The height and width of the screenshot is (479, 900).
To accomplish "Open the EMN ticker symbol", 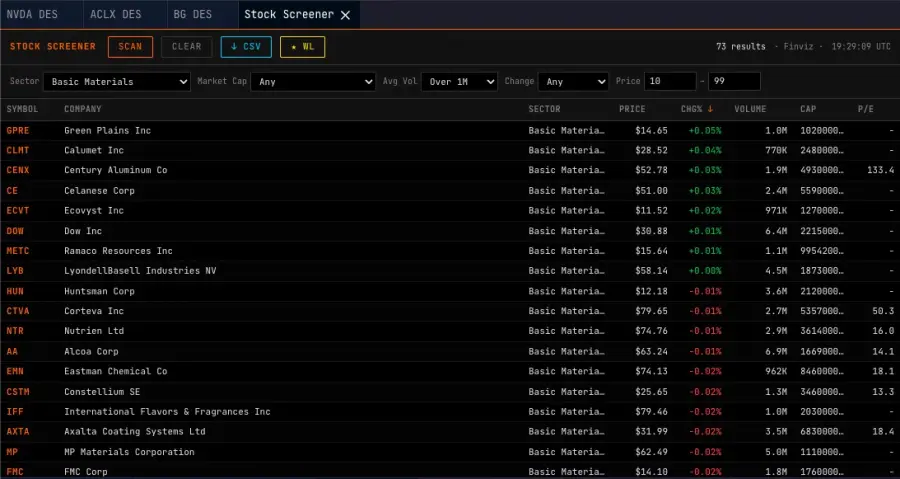I will pos(15,372).
